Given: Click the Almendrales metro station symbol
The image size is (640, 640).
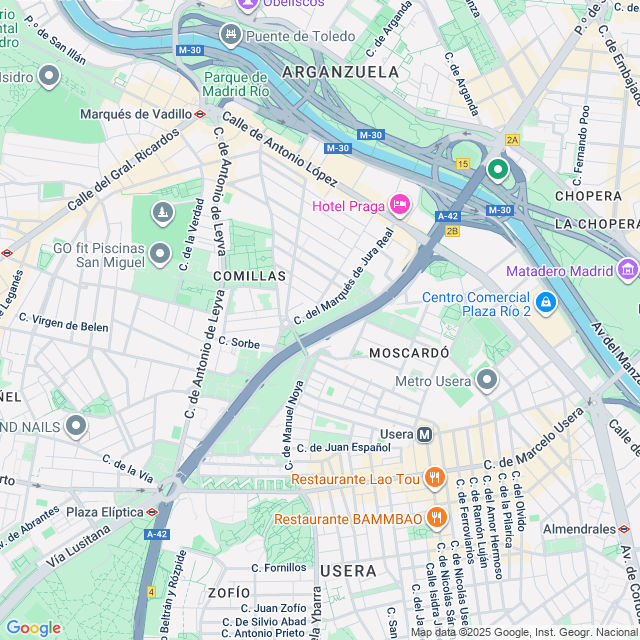Looking at the screenshot, I should 624,529.
